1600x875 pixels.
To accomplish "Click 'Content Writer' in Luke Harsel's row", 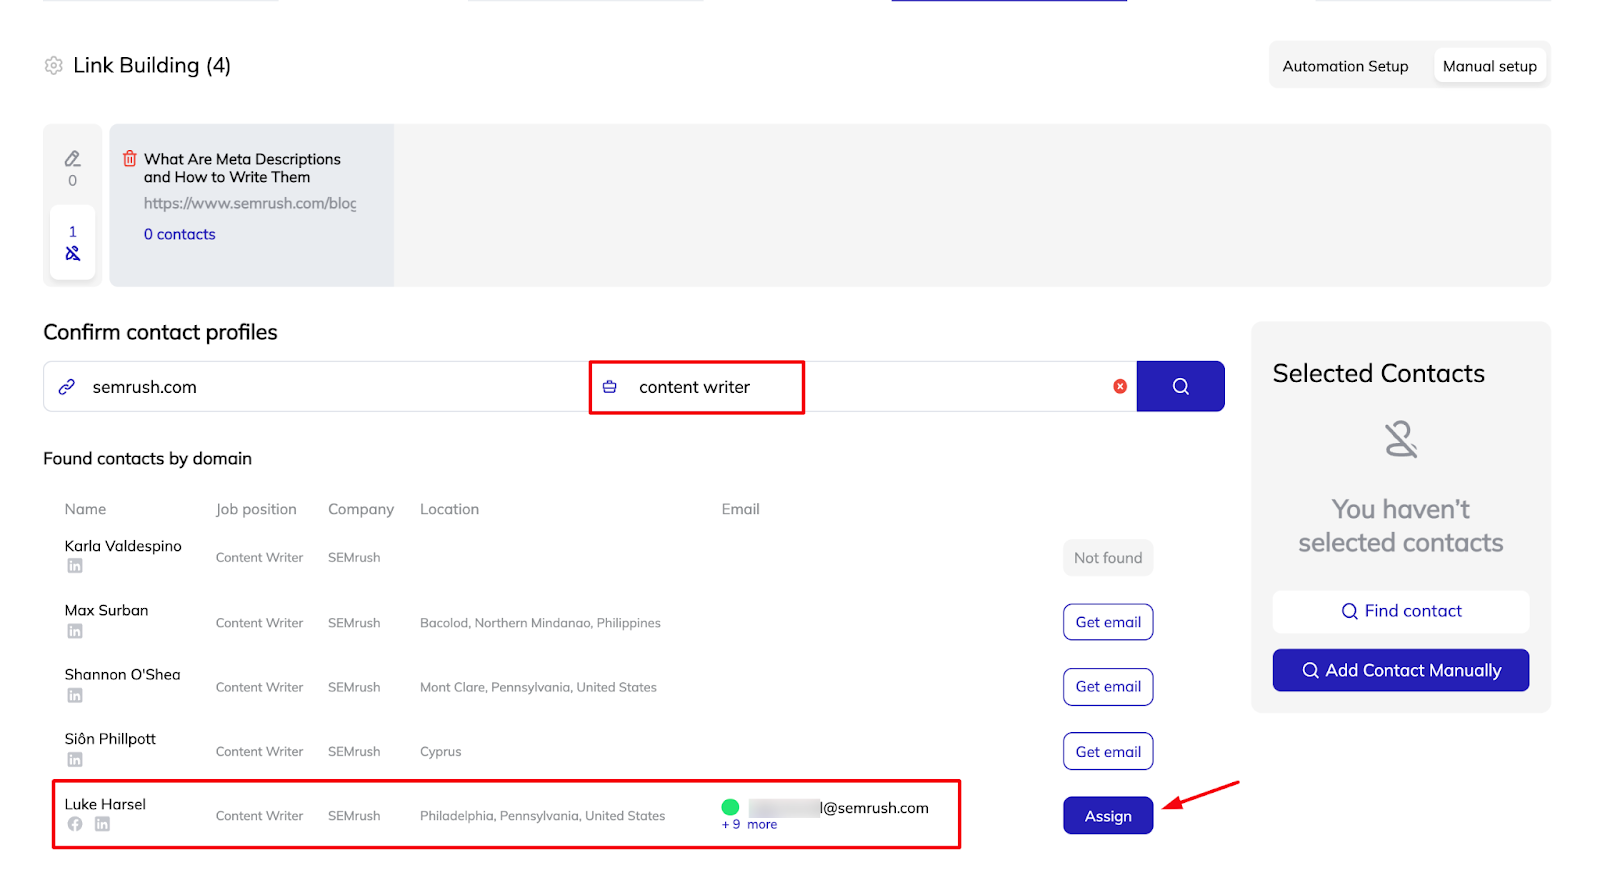I will click(x=259, y=816).
